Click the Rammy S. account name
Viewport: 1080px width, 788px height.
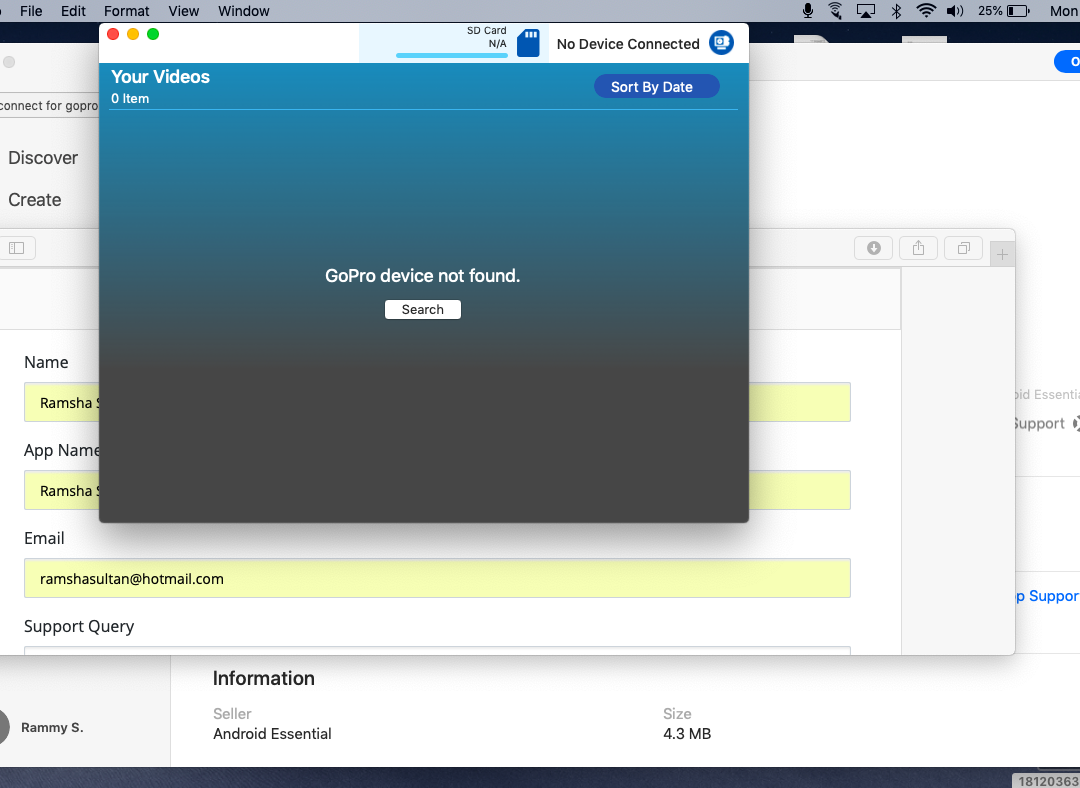[x=52, y=727]
